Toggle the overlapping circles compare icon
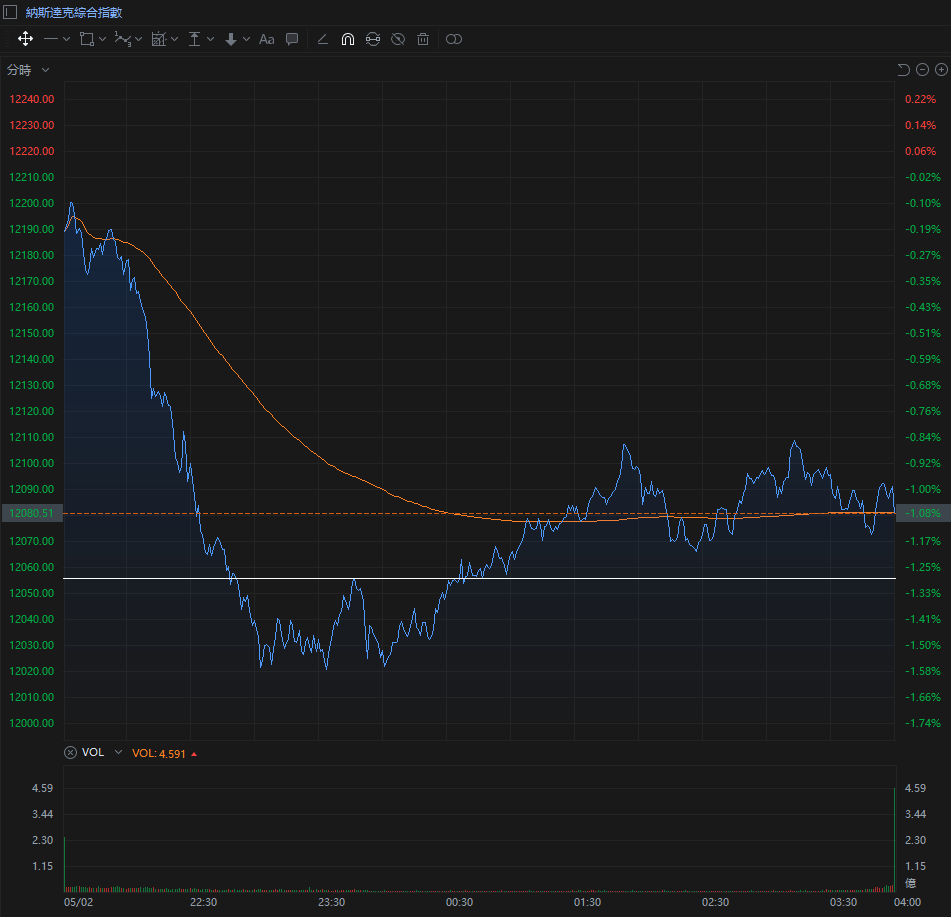This screenshot has width=951, height=917. pos(454,39)
